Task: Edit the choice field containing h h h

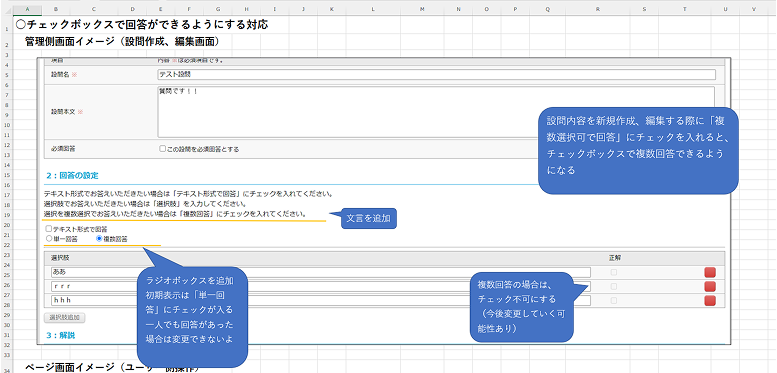Action: coord(321,300)
